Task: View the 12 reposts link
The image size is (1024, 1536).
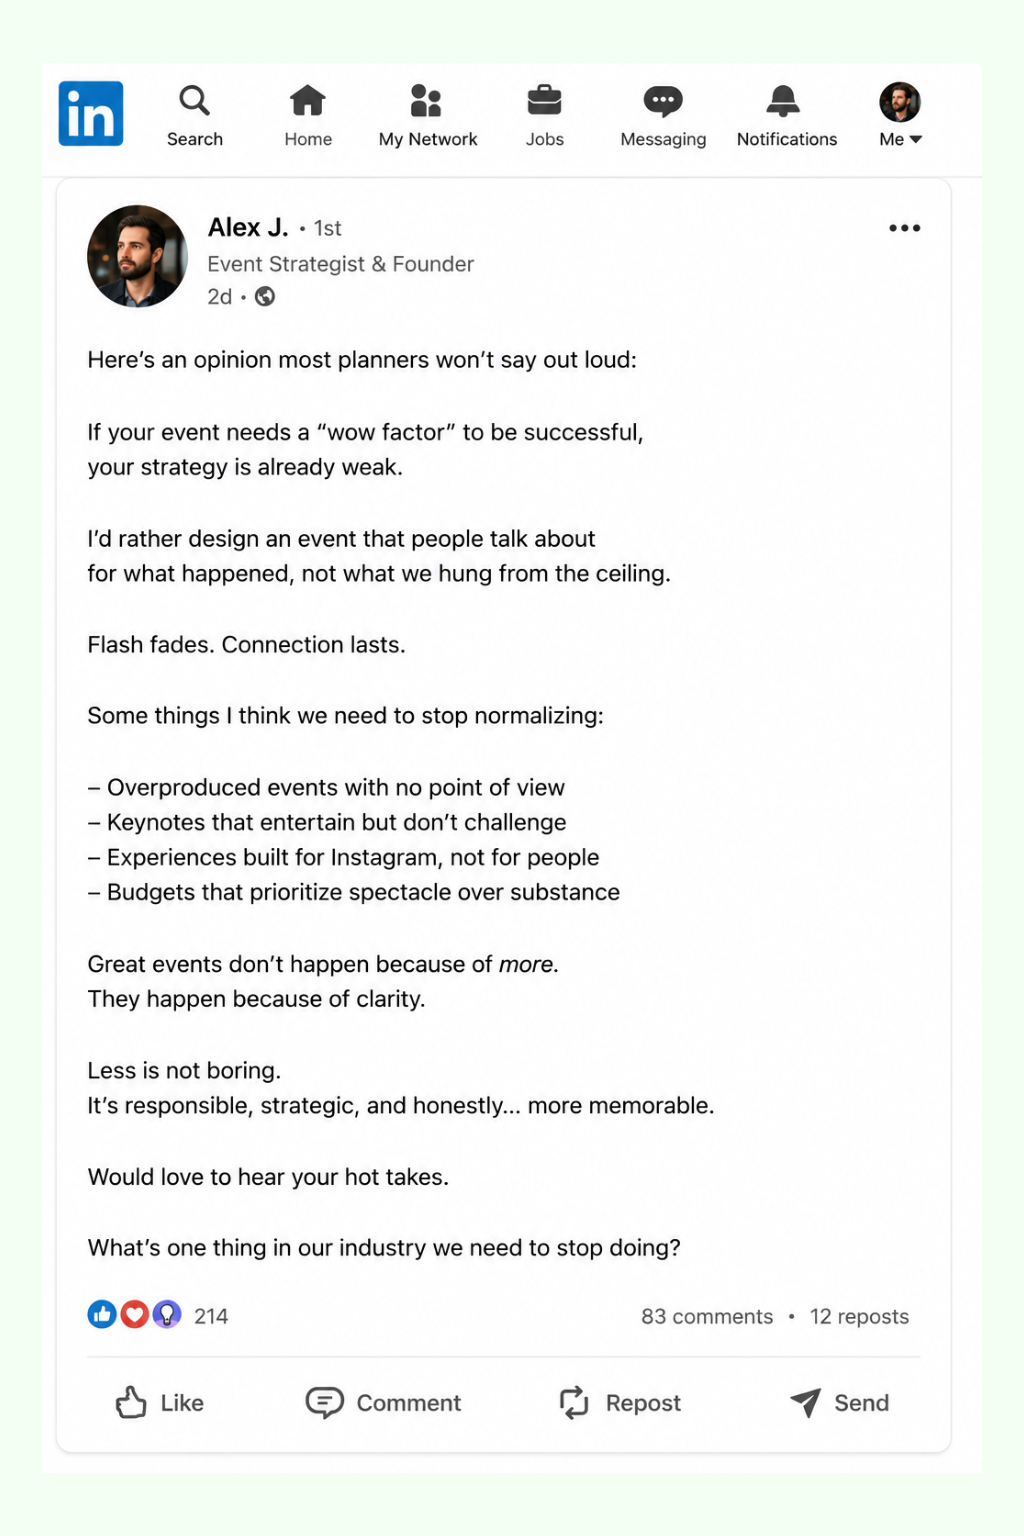Action: point(859,1316)
